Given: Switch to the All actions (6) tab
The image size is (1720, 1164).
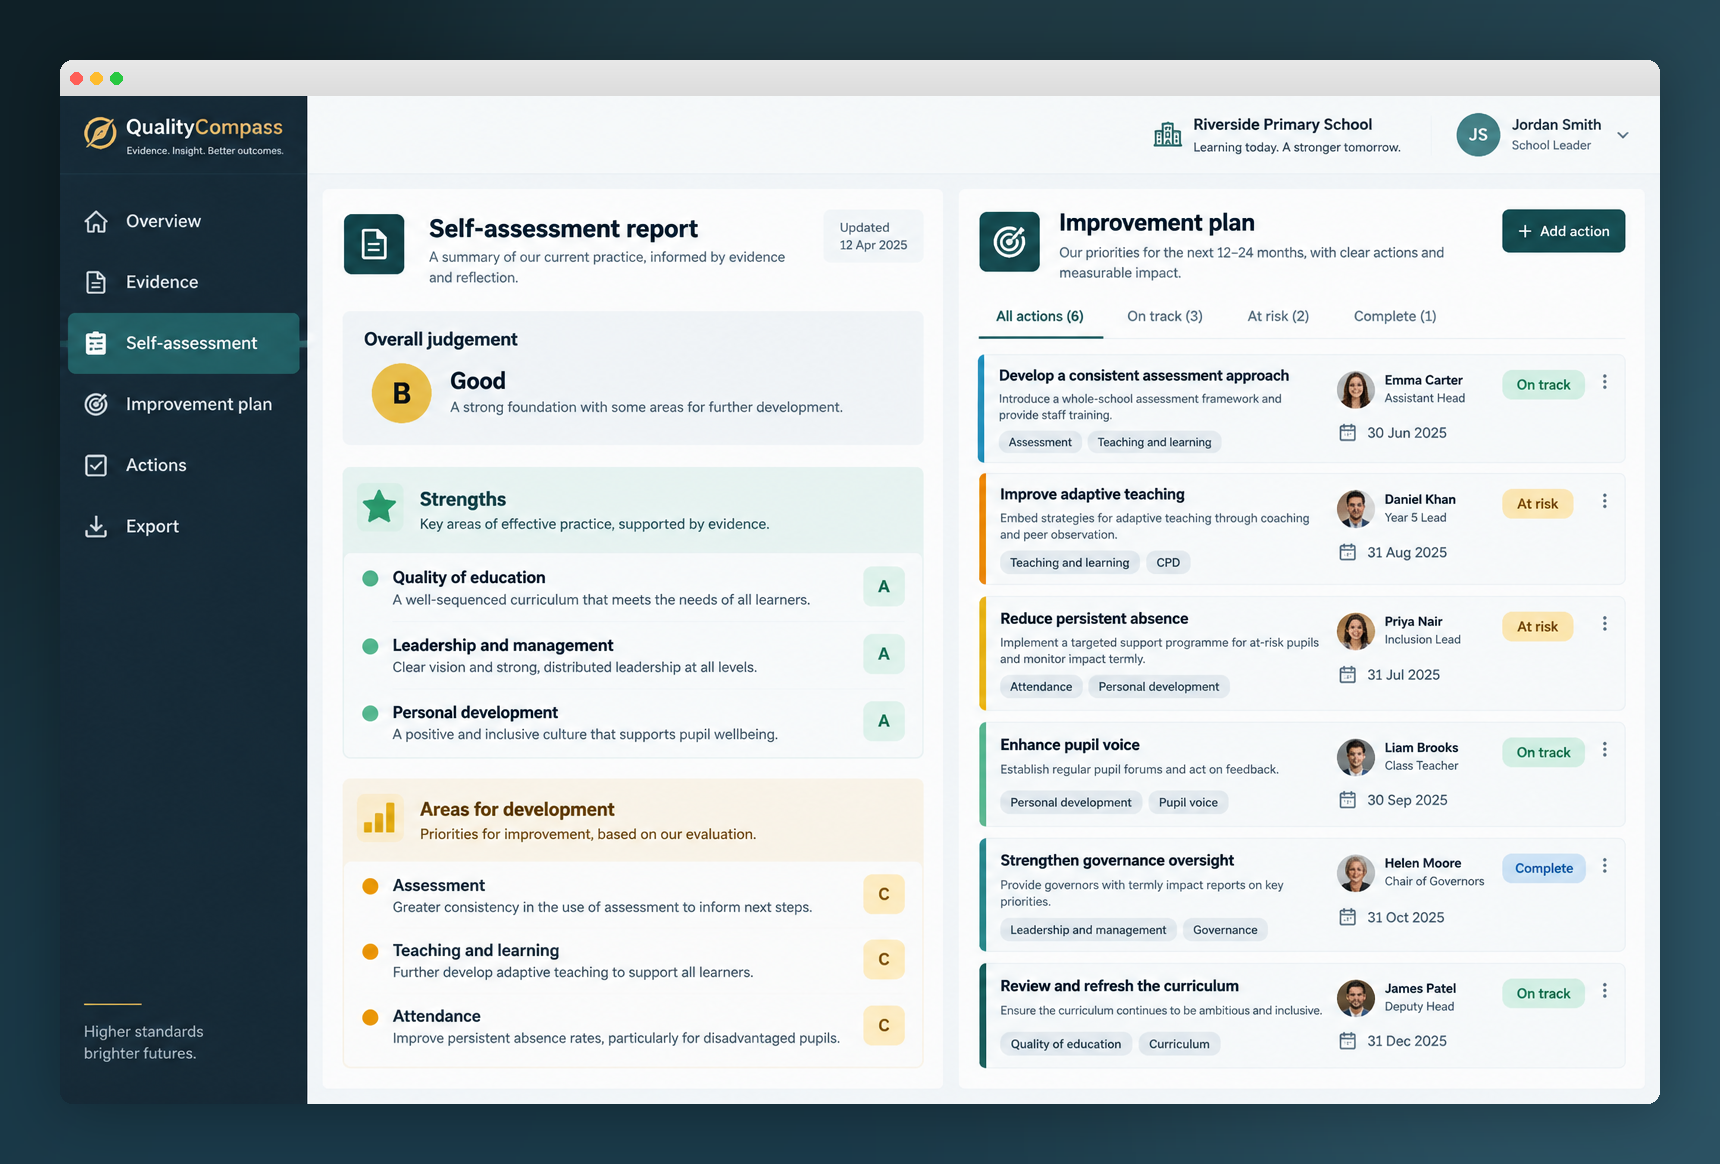Looking at the screenshot, I should pyautogui.click(x=1040, y=316).
